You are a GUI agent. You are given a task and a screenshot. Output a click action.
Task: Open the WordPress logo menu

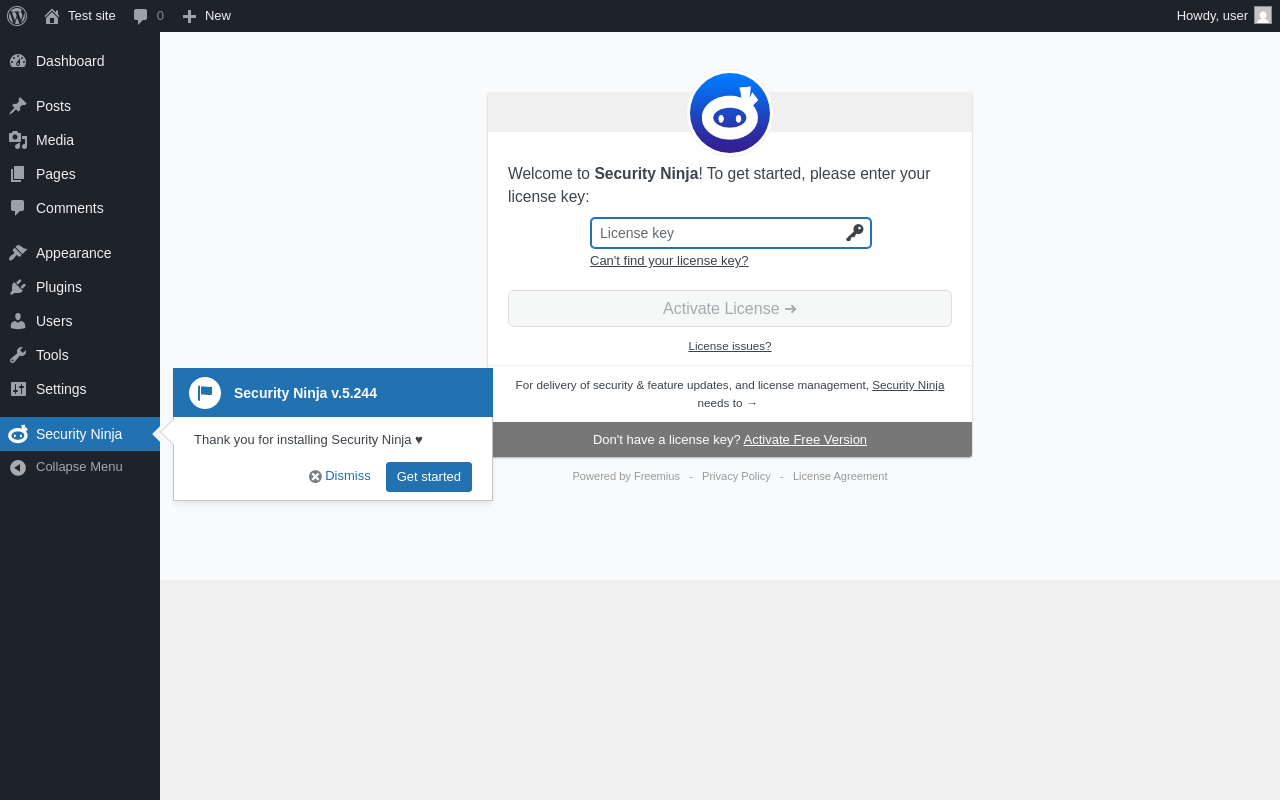tap(17, 16)
